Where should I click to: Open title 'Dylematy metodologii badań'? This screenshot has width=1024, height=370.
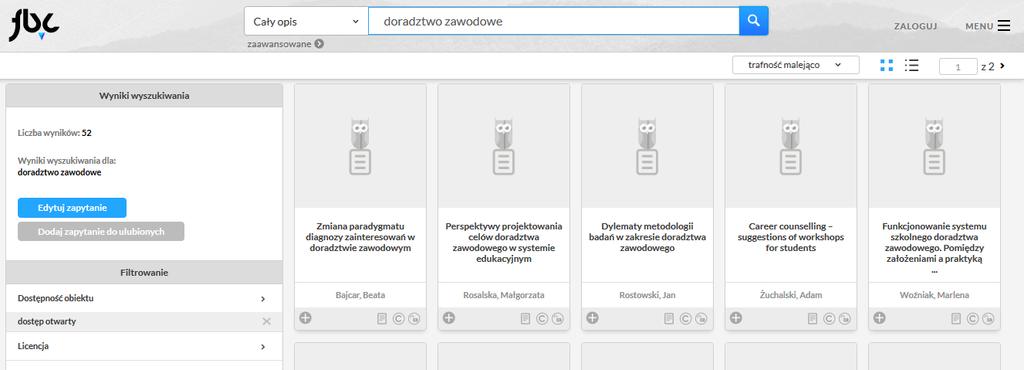[647, 238]
